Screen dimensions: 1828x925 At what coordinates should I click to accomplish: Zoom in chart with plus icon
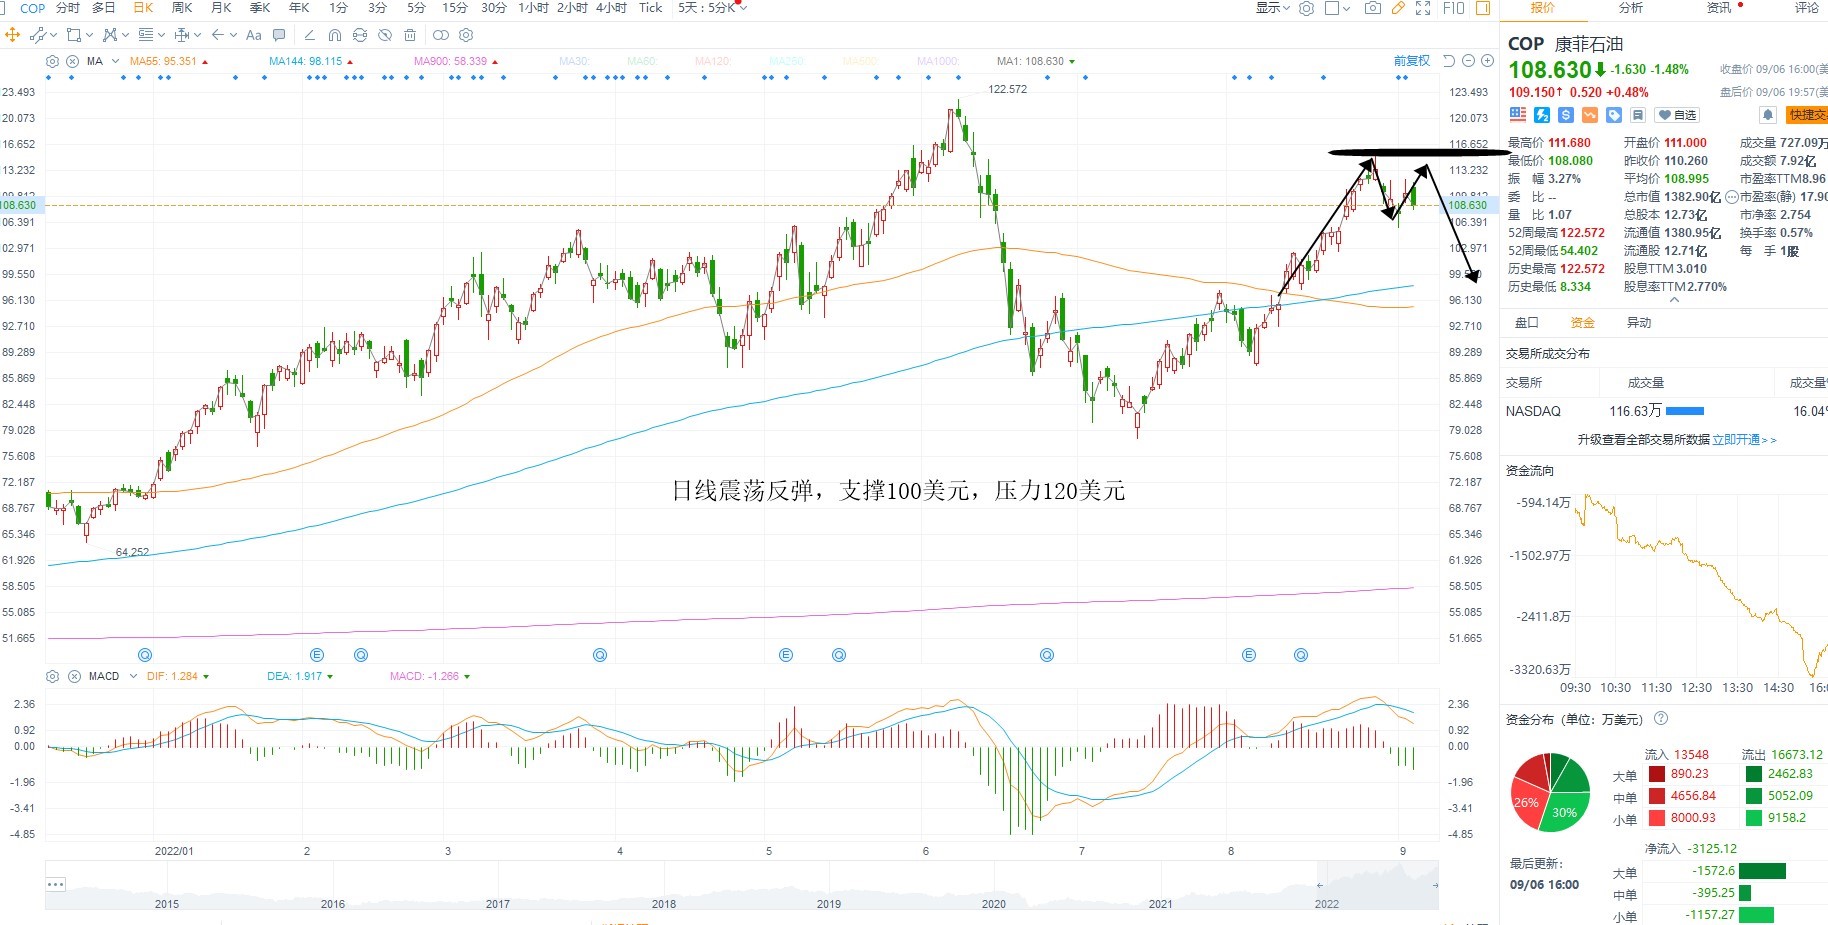[x=1488, y=61]
